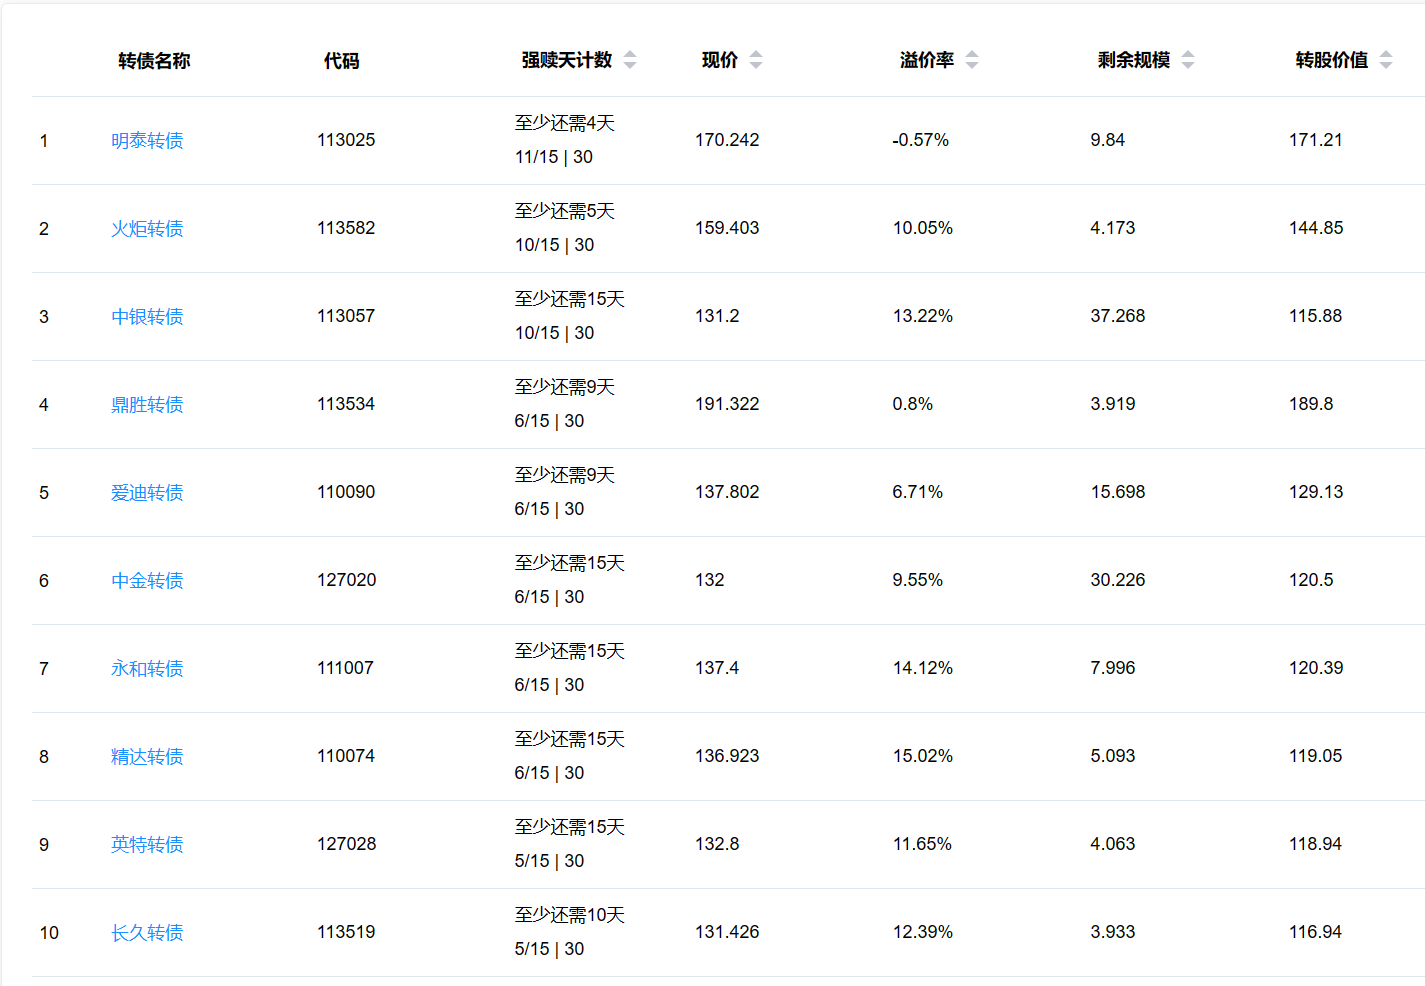
Task: Click the 永和转债 link
Action: (x=147, y=669)
